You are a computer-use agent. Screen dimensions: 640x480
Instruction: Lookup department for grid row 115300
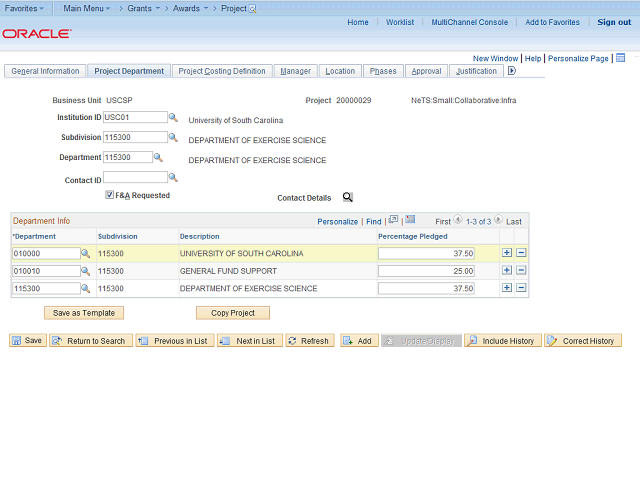pyautogui.click(x=85, y=289)
